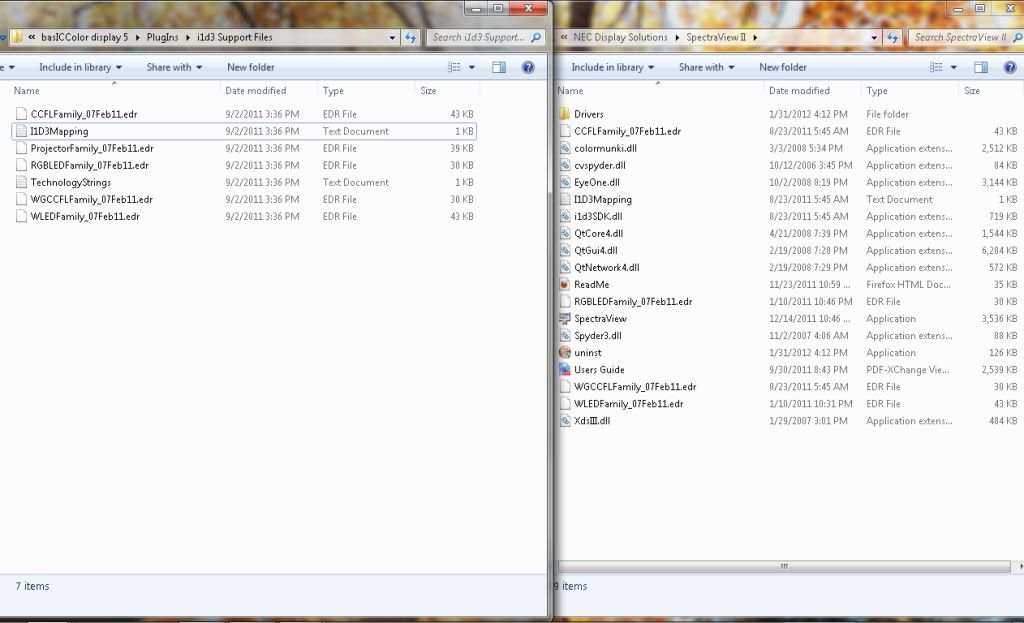Screen dimensions: 1024x623
Task: Open Share with menu in SpectraView II window
Action: coord(707,67)
